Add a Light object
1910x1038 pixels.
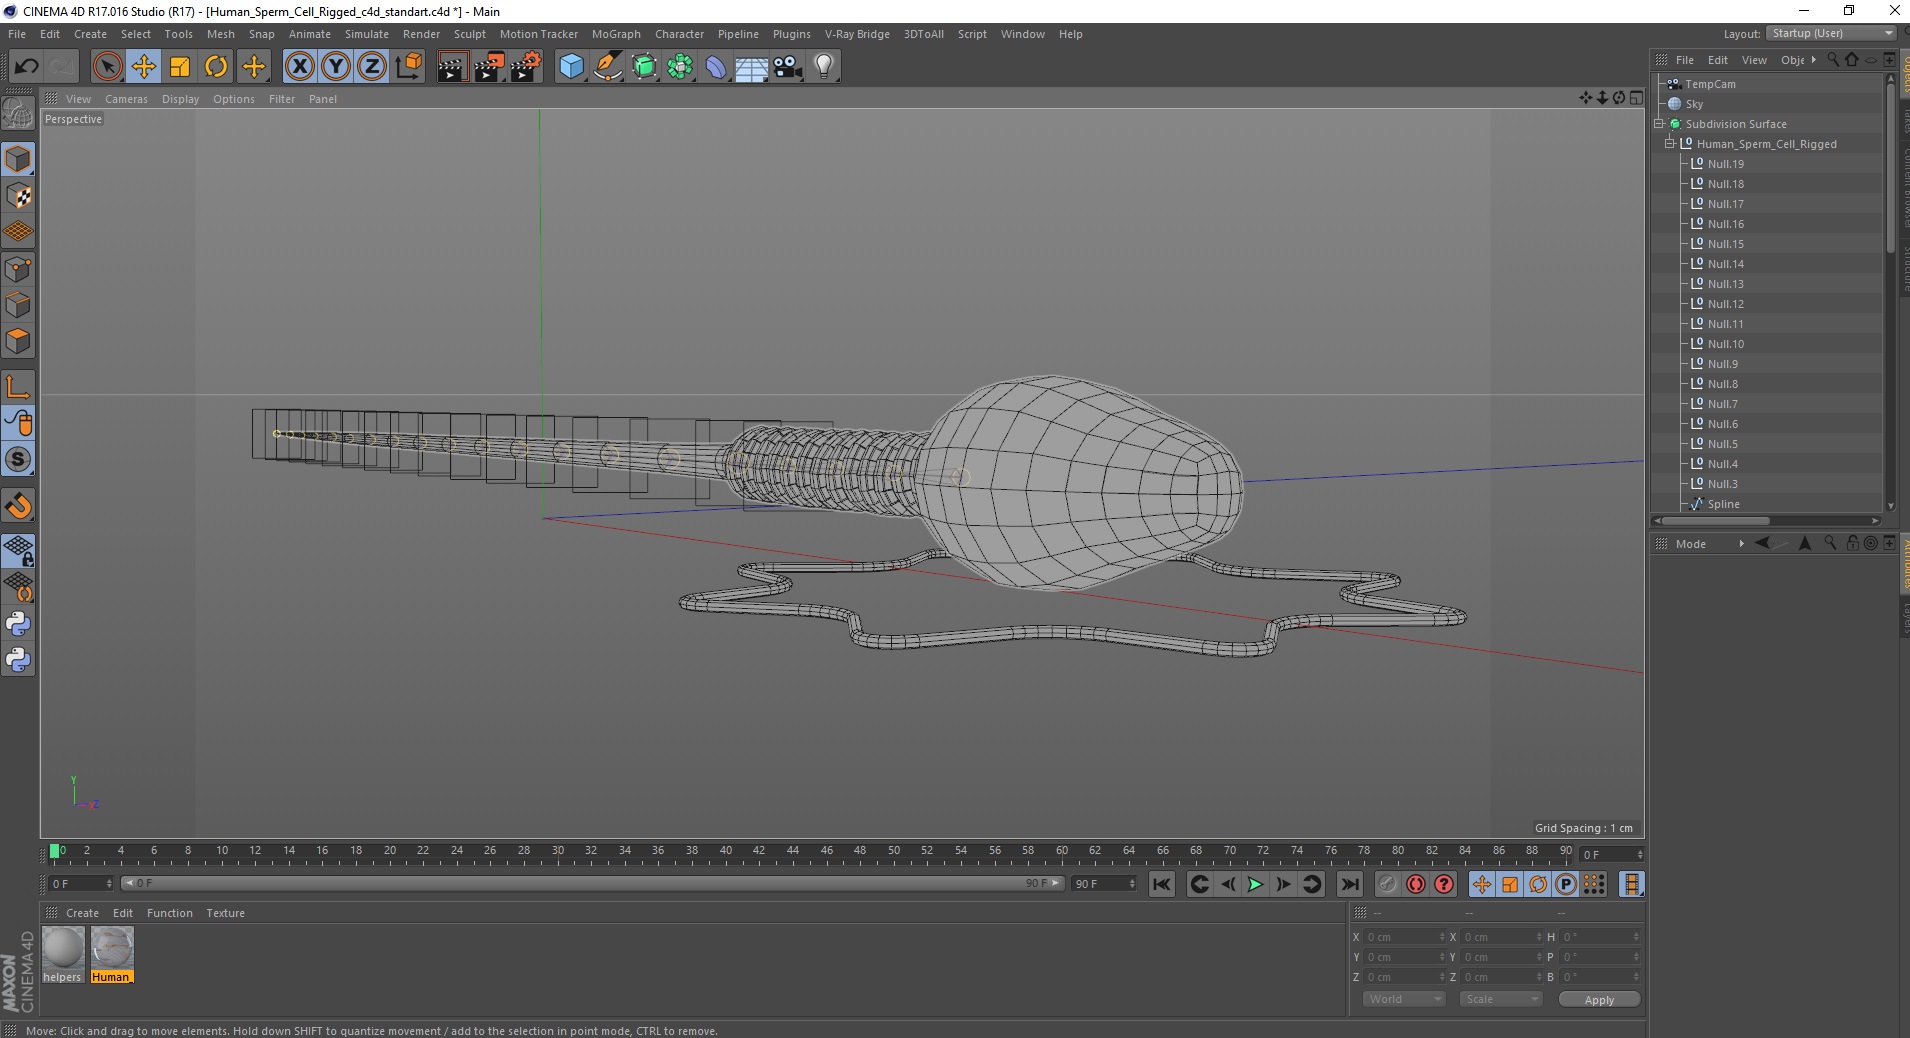click(x=824, y=67)
